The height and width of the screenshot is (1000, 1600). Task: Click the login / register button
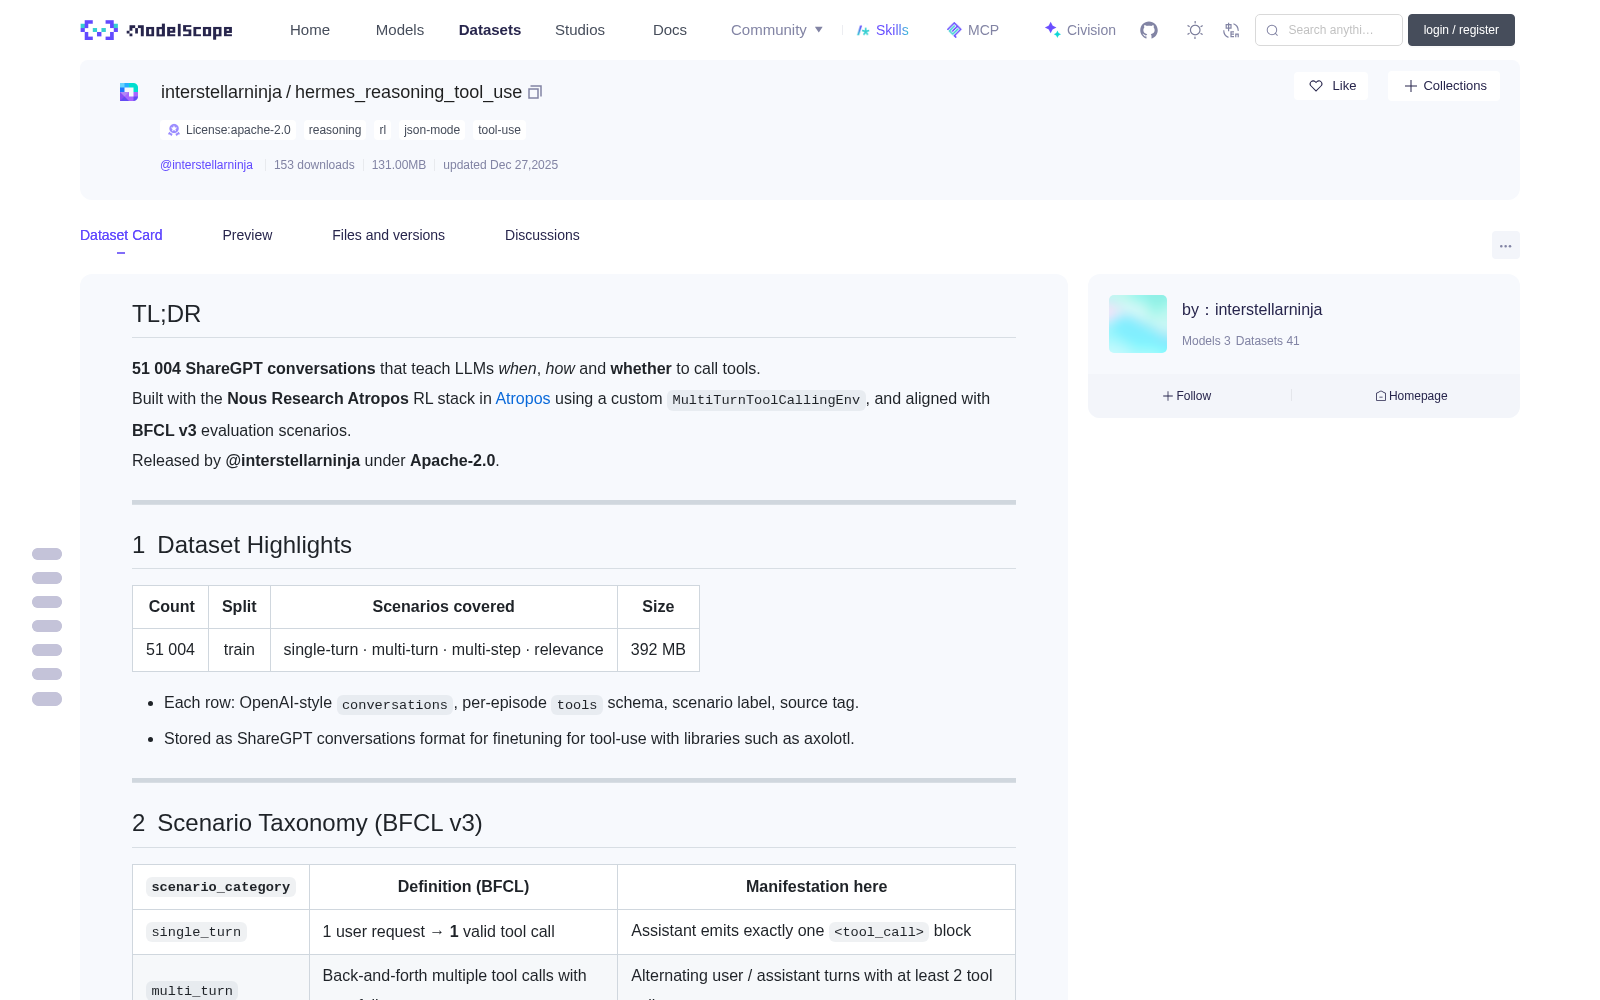[1461, 30]
